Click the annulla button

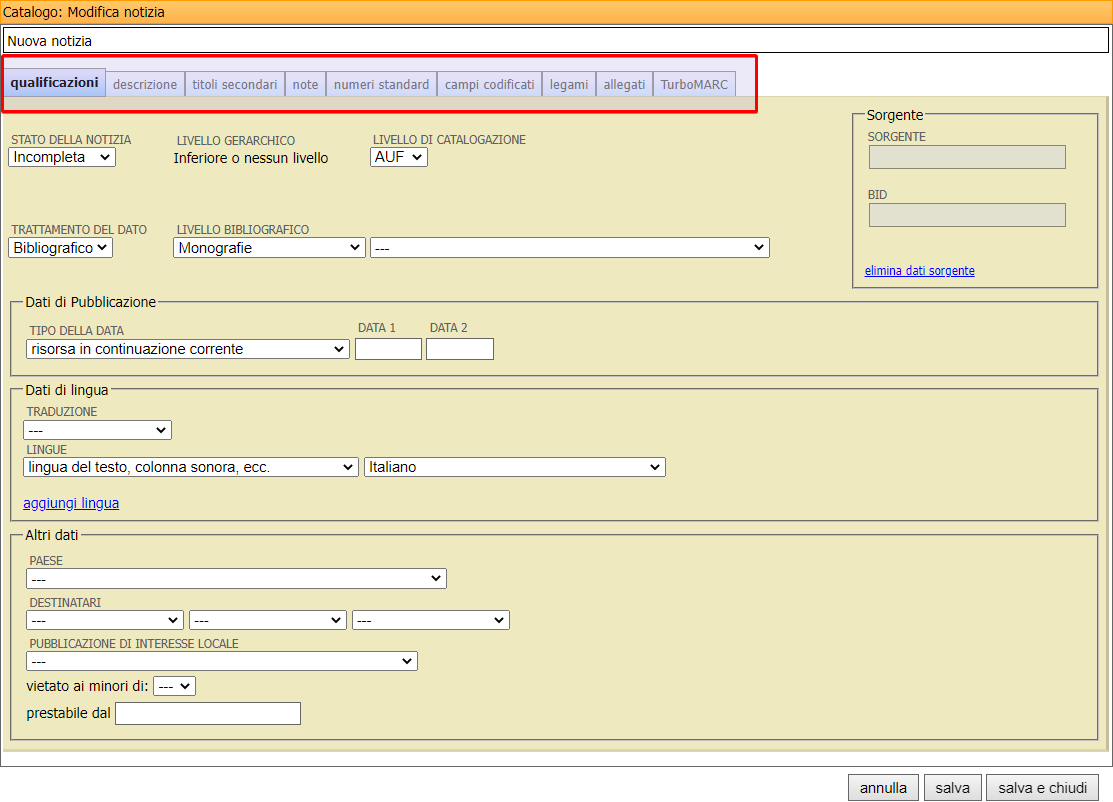tap(883, 788)
